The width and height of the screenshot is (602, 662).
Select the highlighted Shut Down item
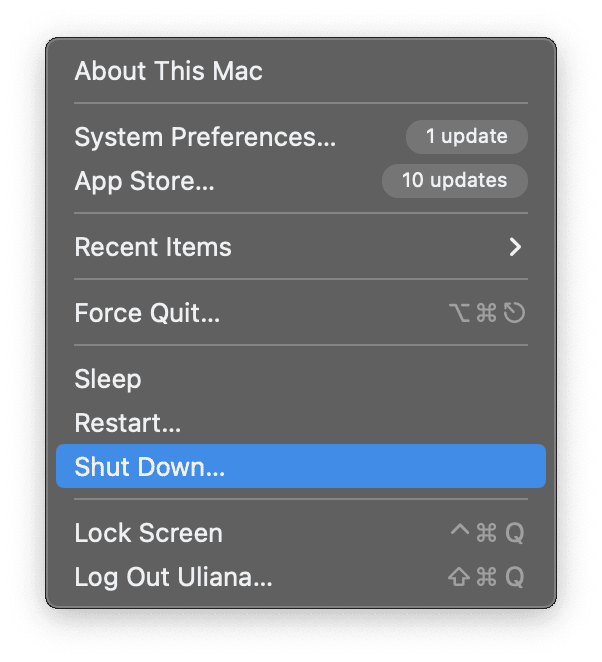(x=150, y=467)
